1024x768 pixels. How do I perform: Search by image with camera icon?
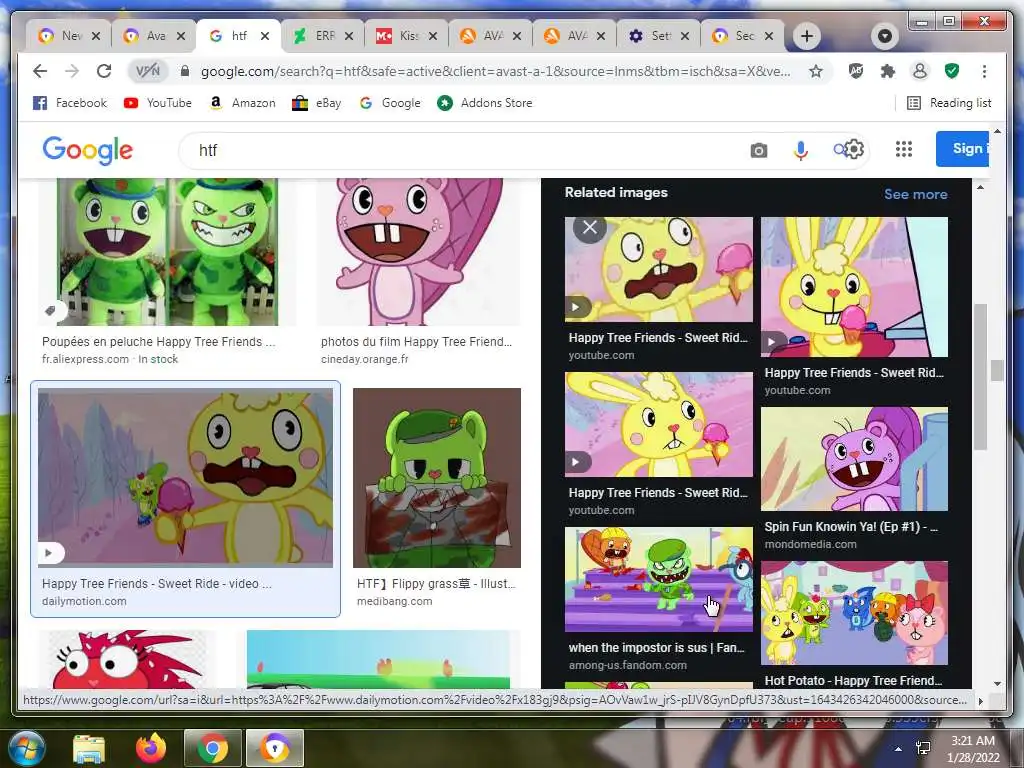coord(758,150)
